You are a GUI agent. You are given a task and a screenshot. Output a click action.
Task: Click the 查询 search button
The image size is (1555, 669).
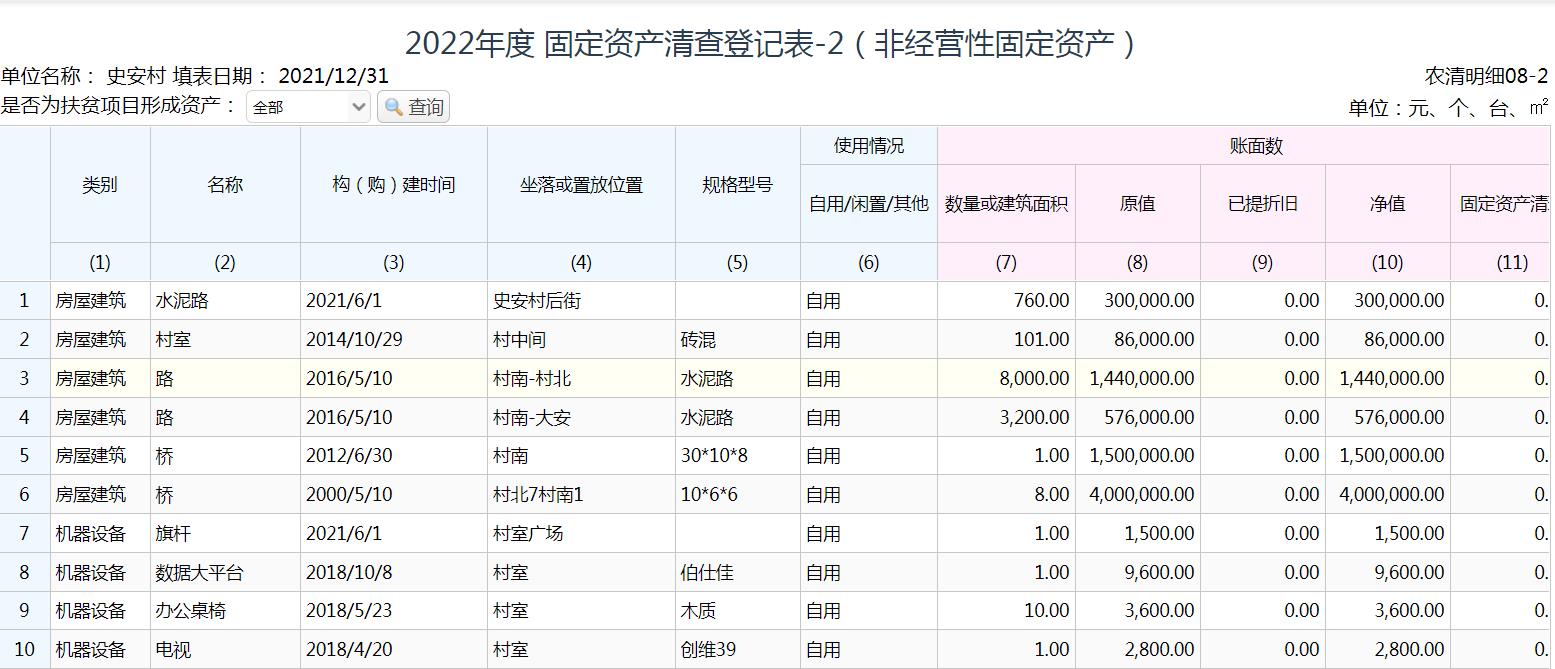click(x=413, y=107)
